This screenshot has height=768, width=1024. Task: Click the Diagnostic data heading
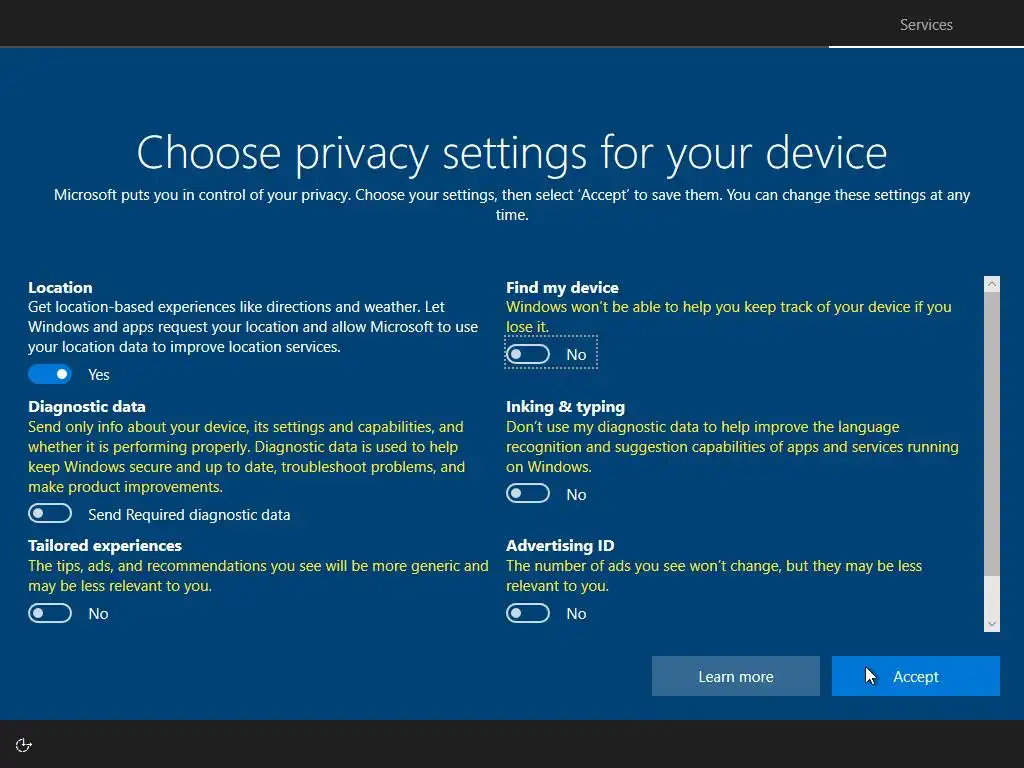click(x=87, y=406)
